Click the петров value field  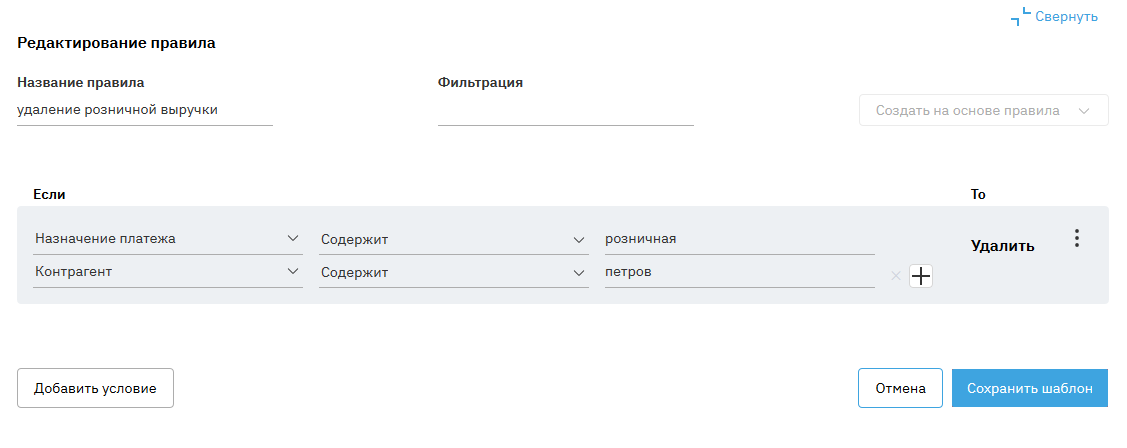pyautogui.click(x=739, y=272)
